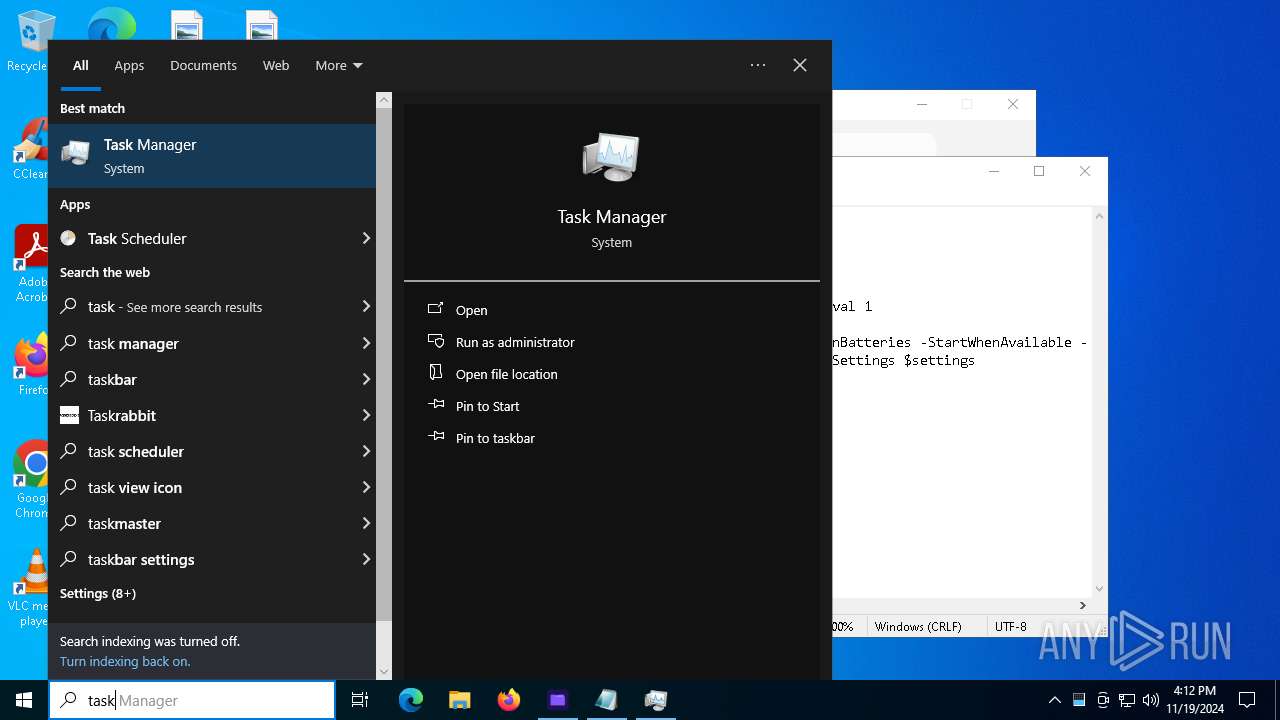Image resolution: width=1280 pixels, height=720 pixels.
Task: Minimize the front Notepad window
Action: click(994, 171)
